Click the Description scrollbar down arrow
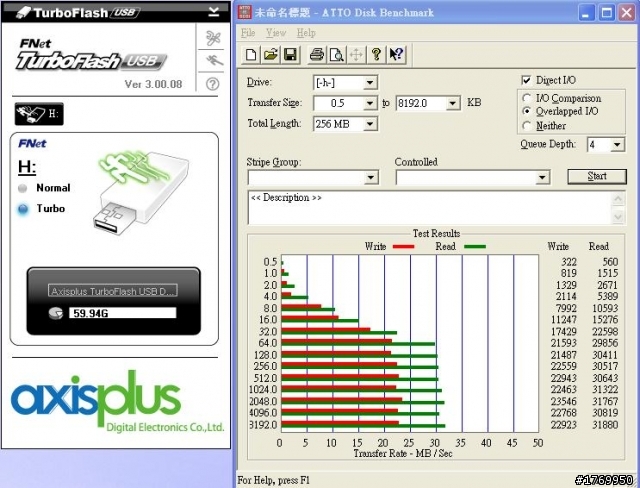 point(618,216)
